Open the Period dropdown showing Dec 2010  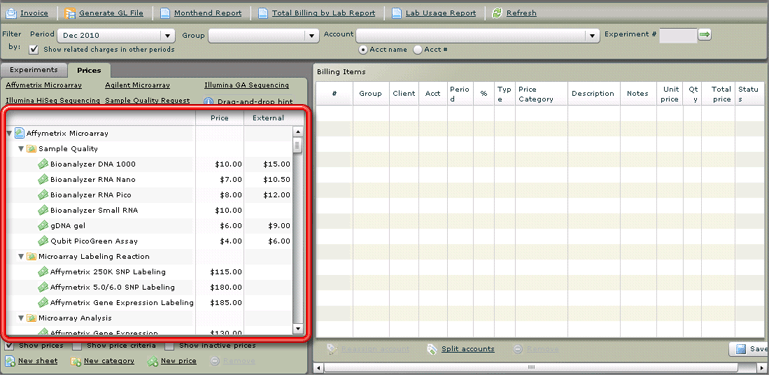[116, 35]
